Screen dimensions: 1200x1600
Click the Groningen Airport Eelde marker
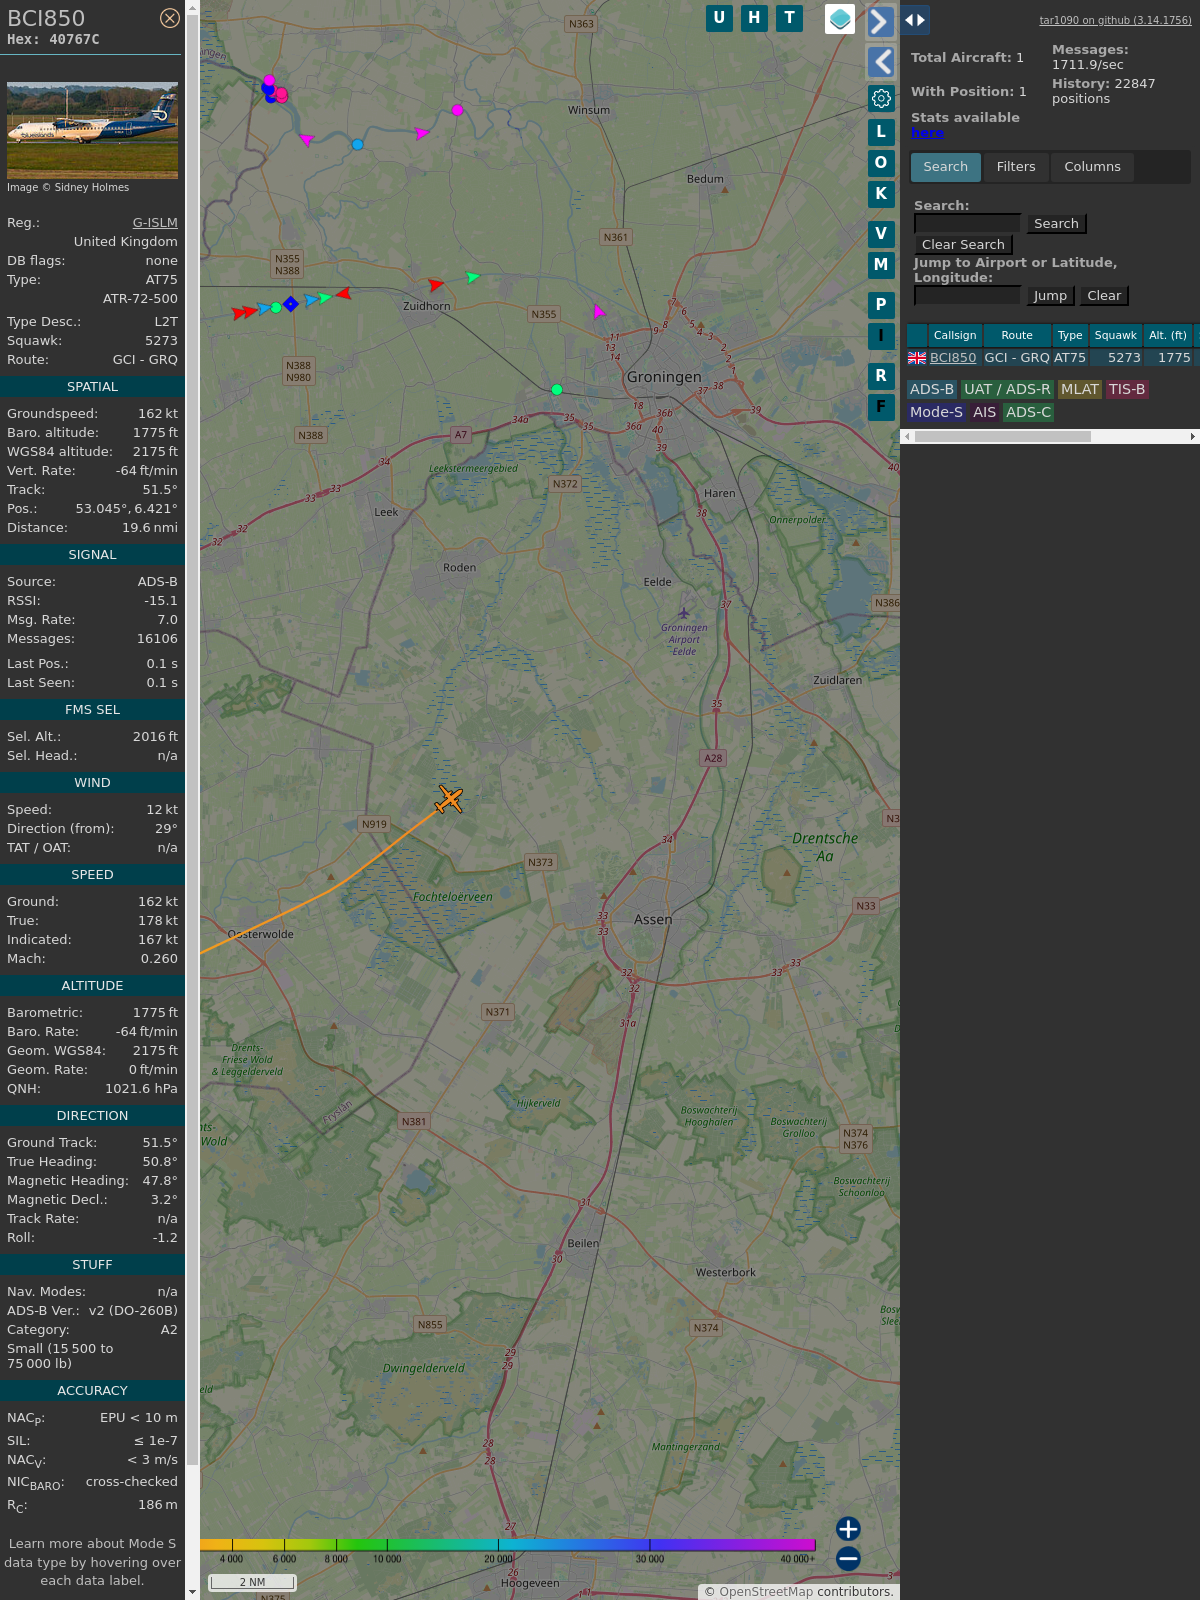(684, 613)
